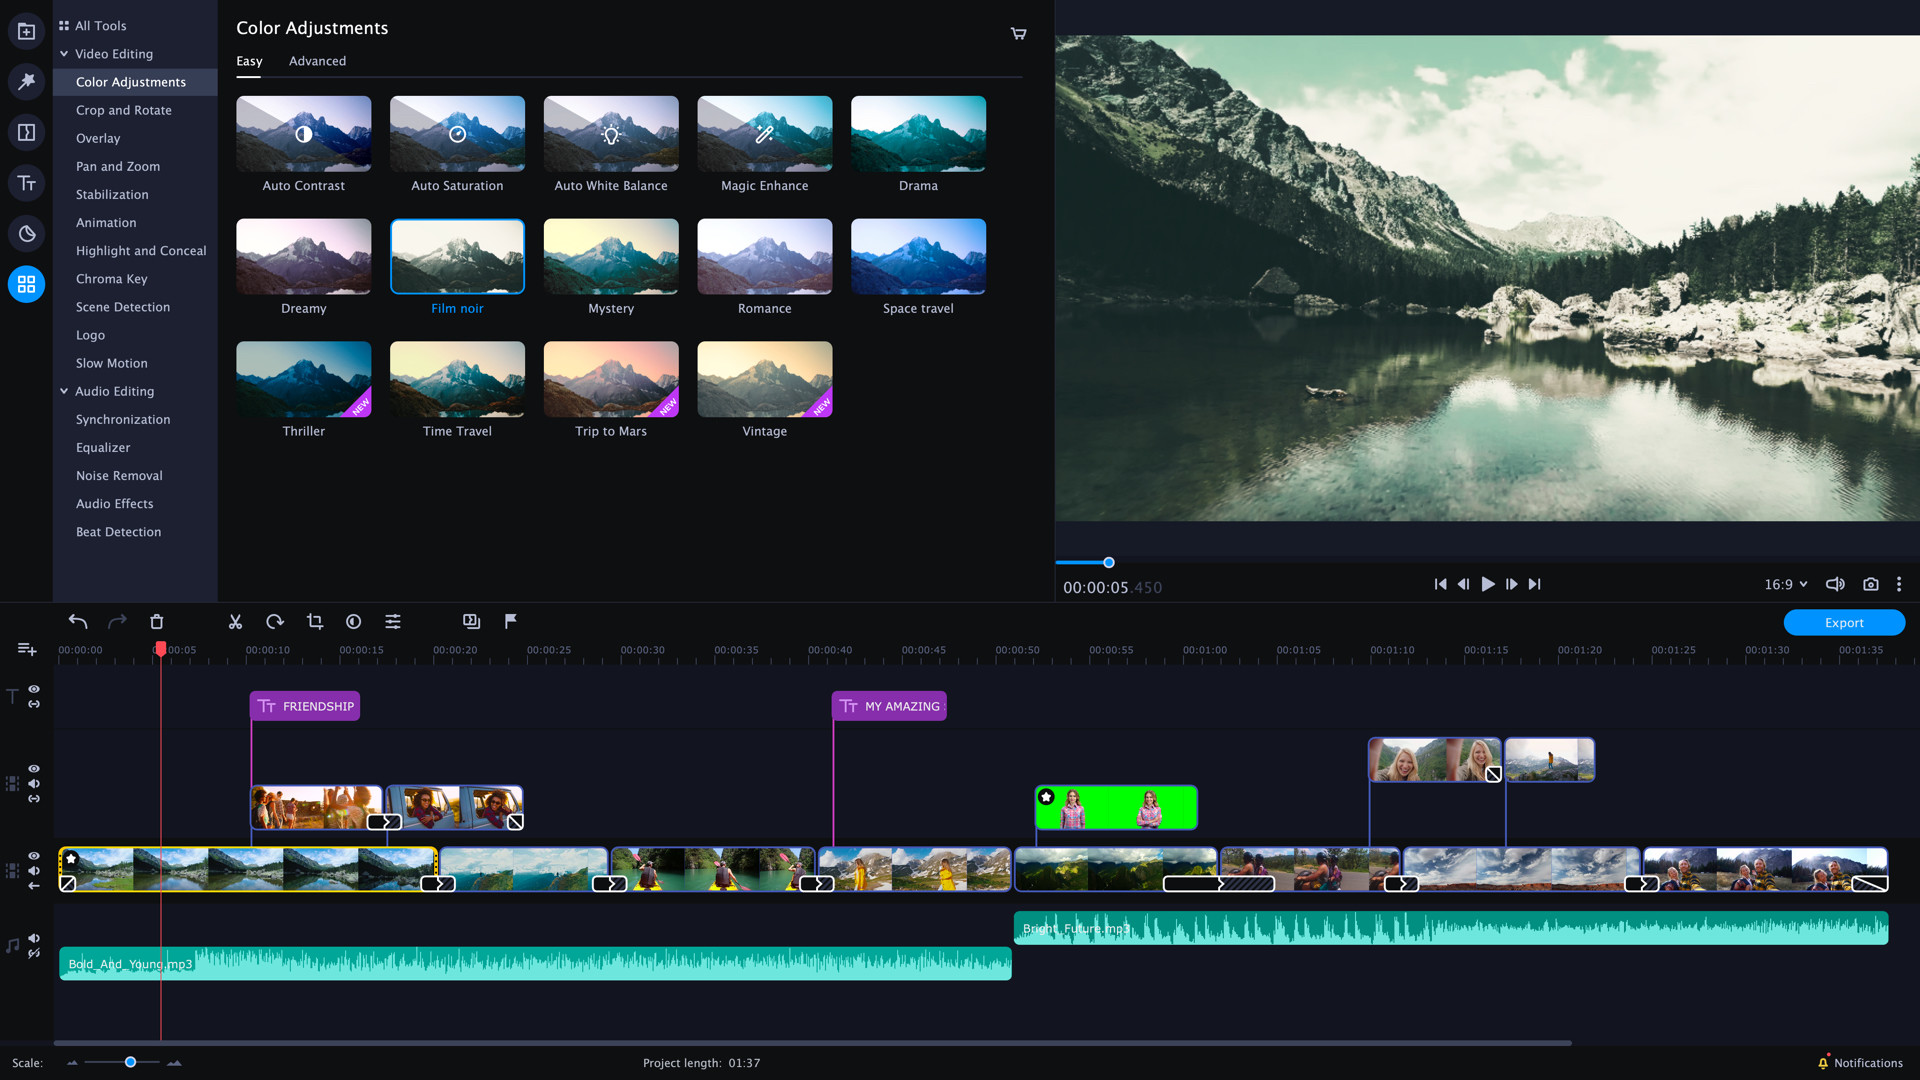Open the 16:9 aspect ratio dropdown
Image resolution: width=1920 pixels, height=1080 pixels.
point(1786,584)
